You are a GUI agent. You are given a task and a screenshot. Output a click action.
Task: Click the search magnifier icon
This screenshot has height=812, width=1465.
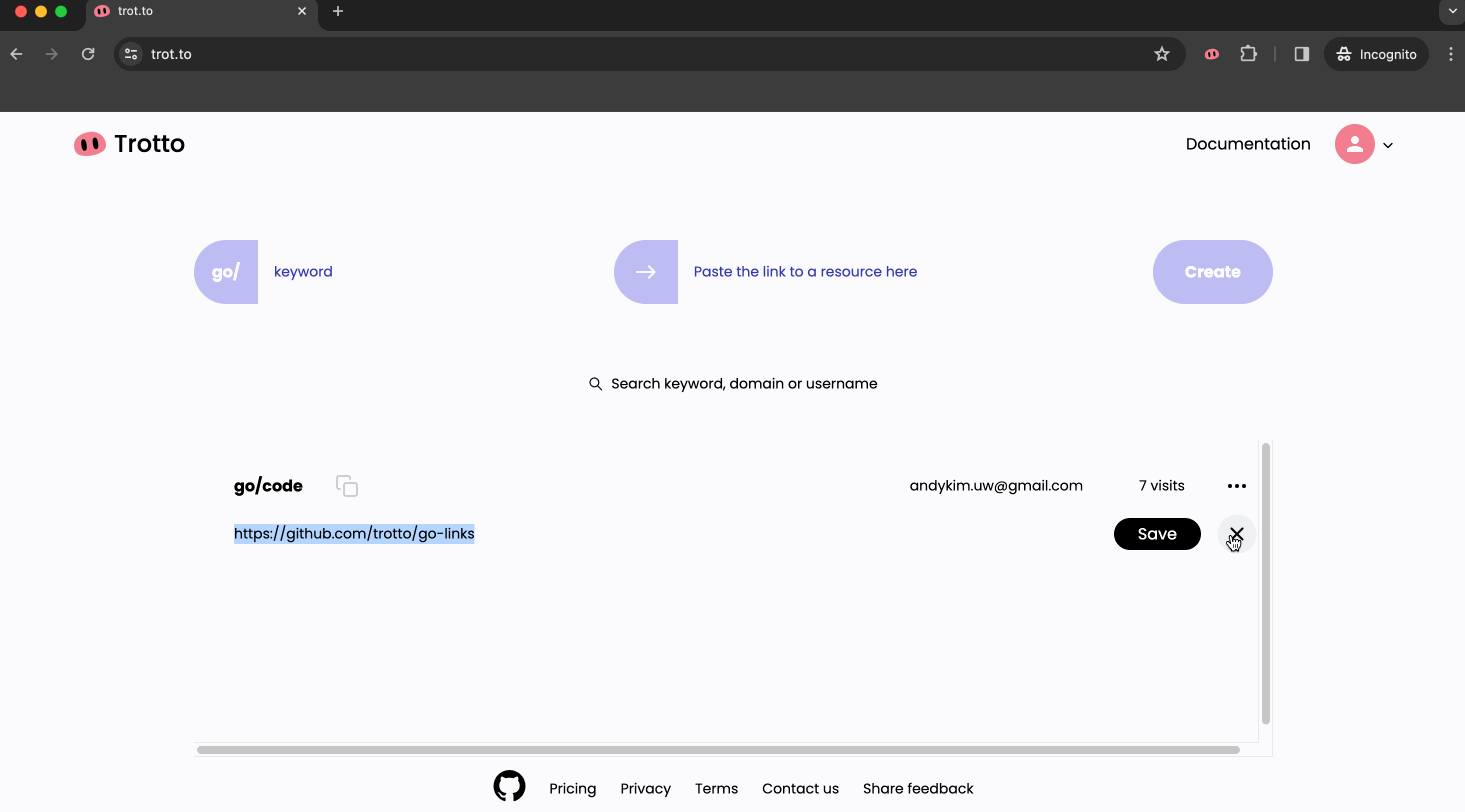point(596,384)
